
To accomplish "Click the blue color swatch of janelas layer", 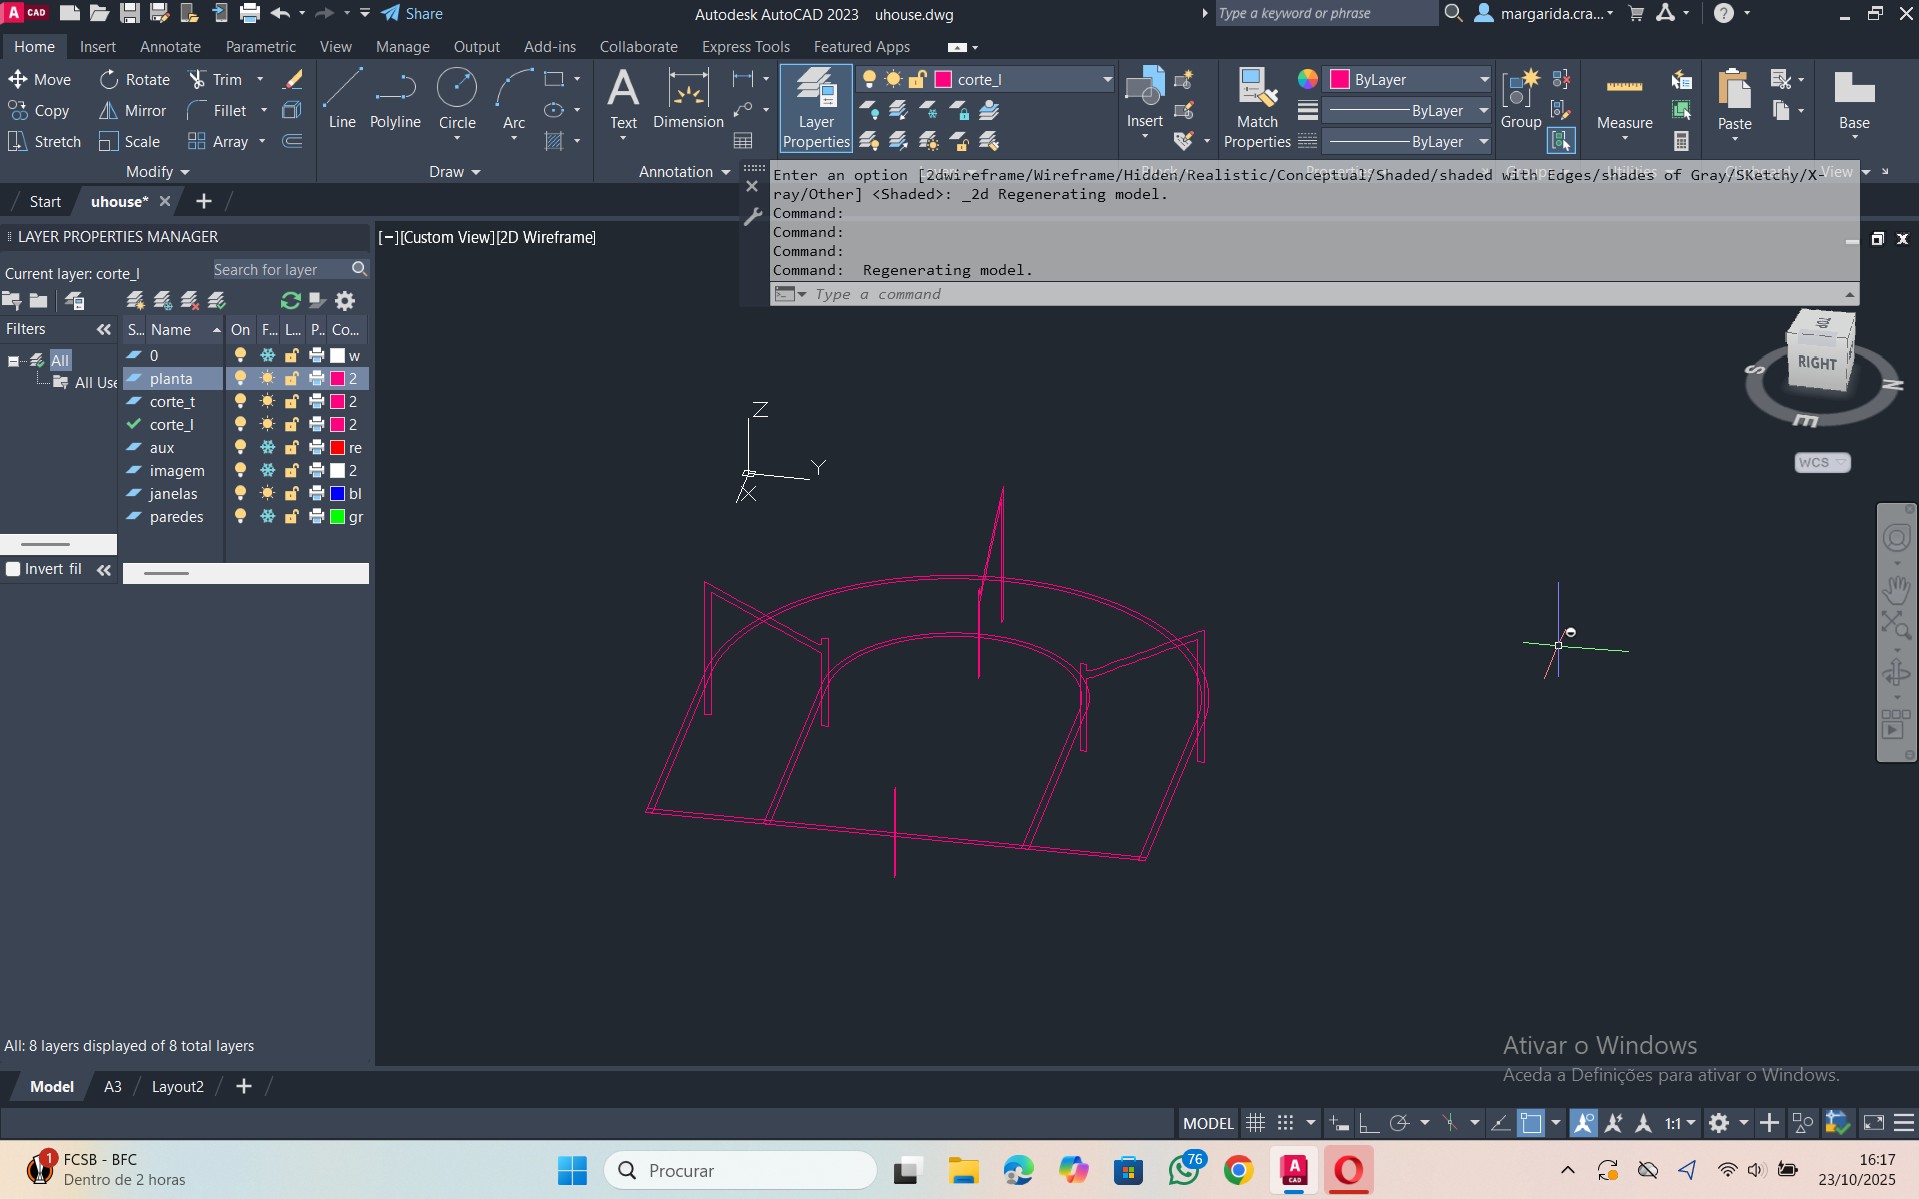I will pos(338,494).
